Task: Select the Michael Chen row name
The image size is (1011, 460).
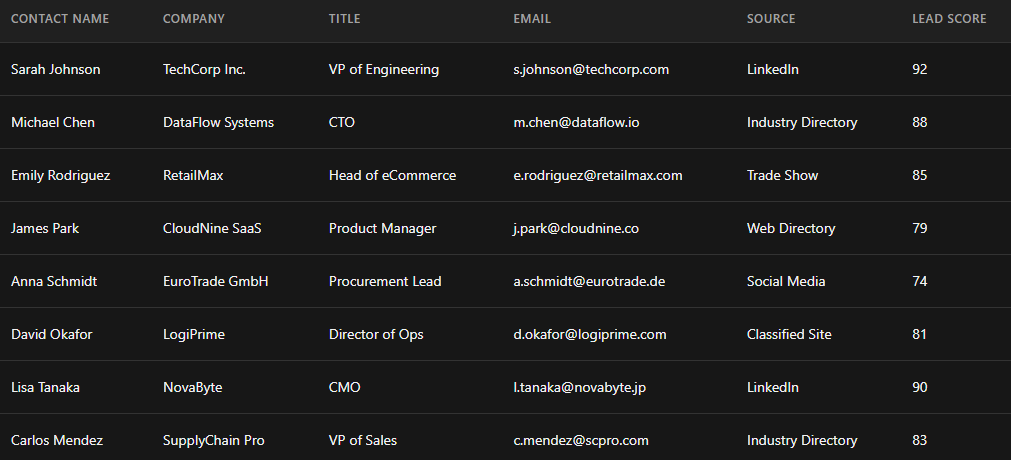Action: [x=53, y=123]
